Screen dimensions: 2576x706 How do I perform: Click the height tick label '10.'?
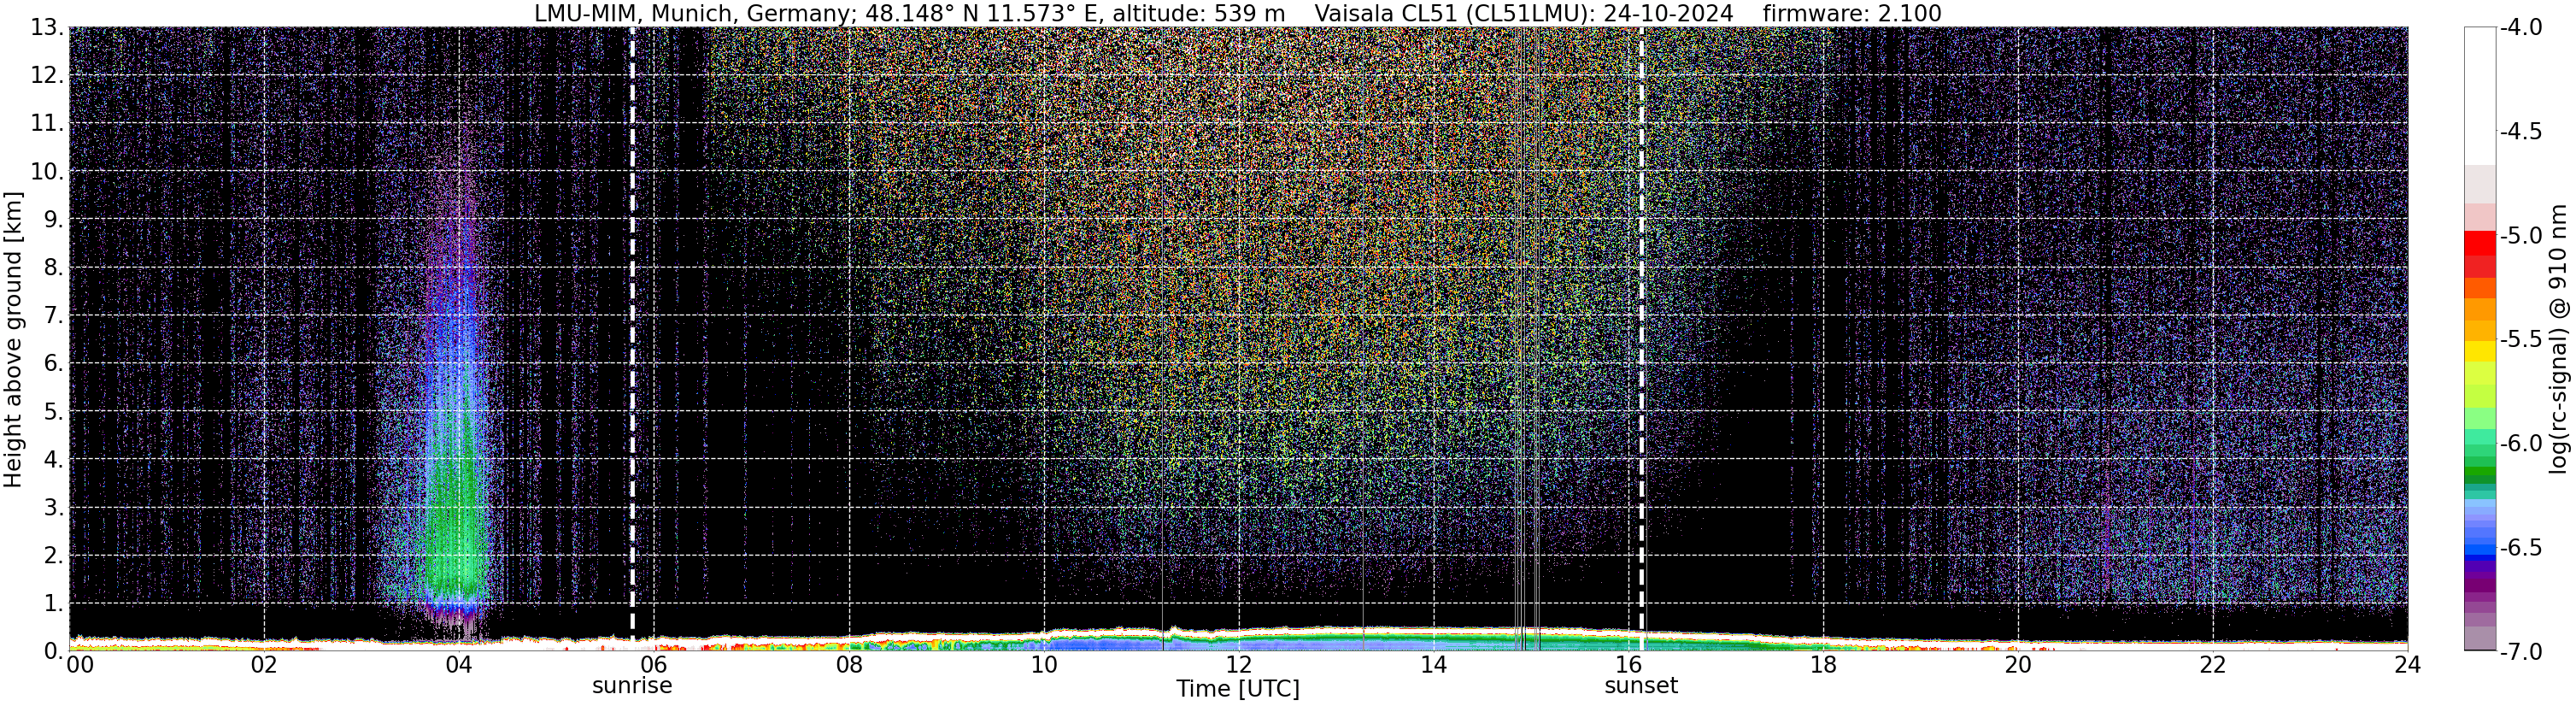(47, 171)
